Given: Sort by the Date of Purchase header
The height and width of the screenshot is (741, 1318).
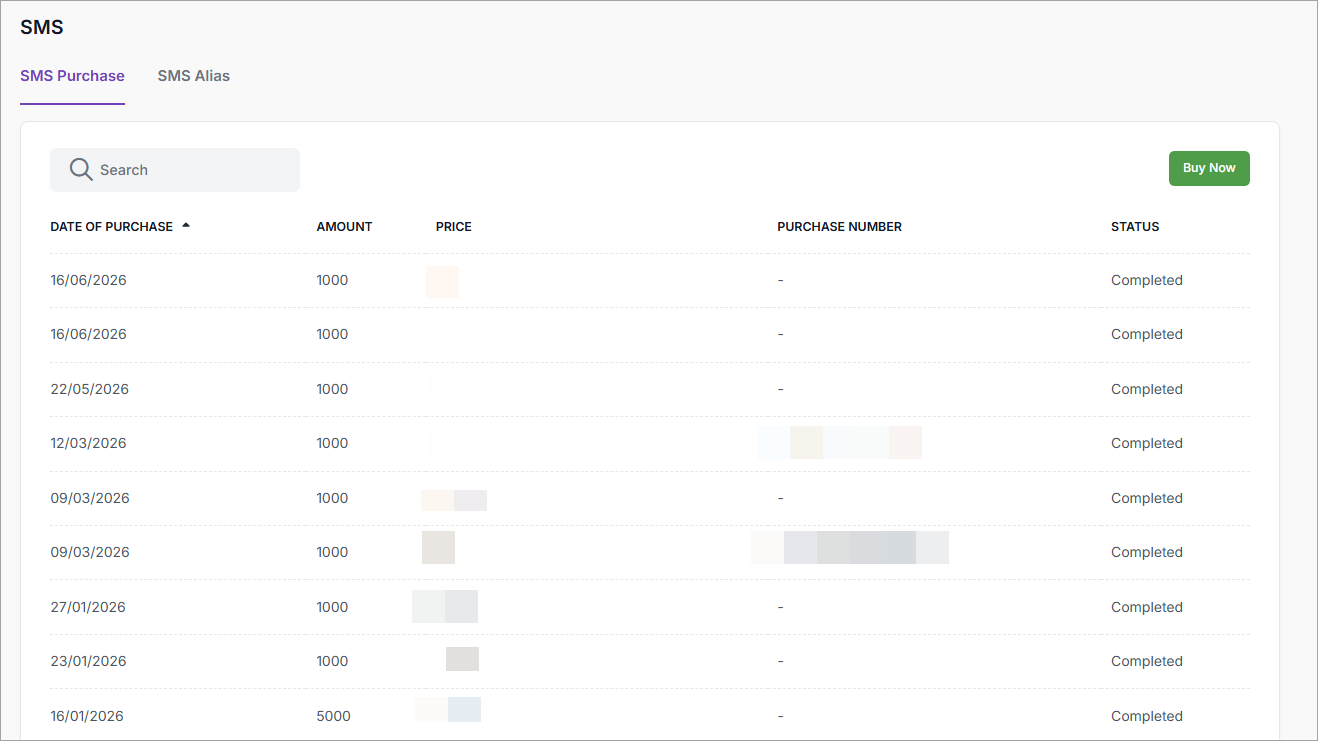Looking at the screenshot, I should click(x=112, y=227).
